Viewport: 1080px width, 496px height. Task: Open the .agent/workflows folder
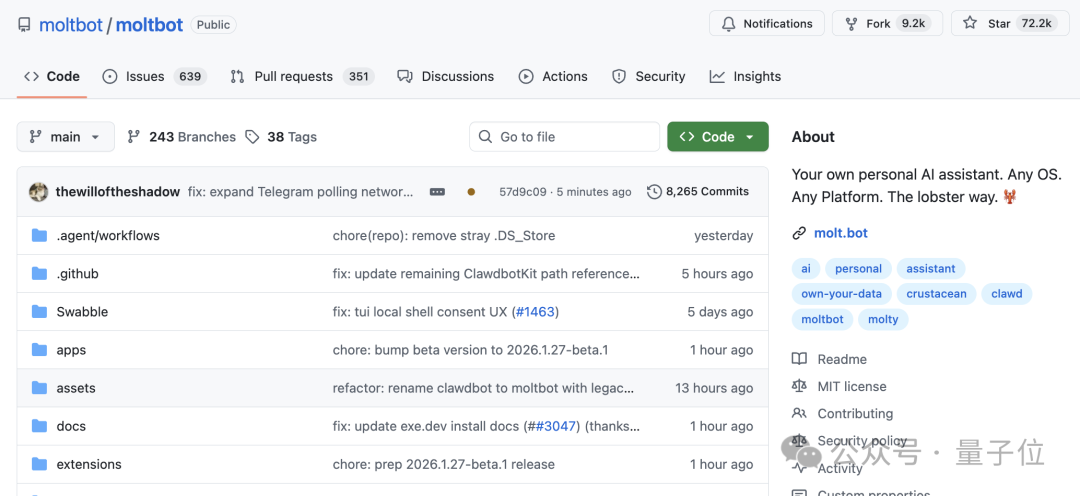tap(108, 236)
